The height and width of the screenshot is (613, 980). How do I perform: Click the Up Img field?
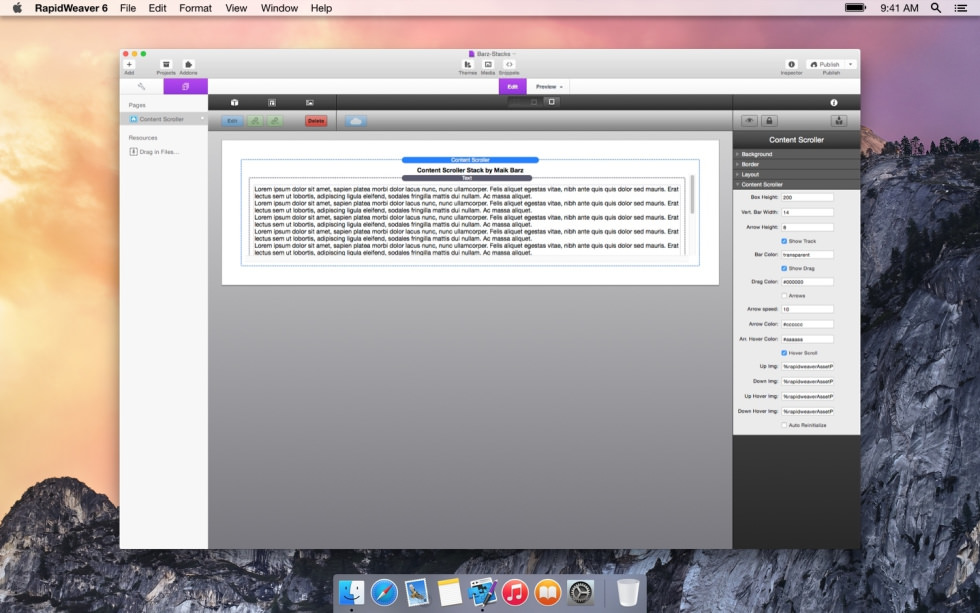click(x=807, y=366)
